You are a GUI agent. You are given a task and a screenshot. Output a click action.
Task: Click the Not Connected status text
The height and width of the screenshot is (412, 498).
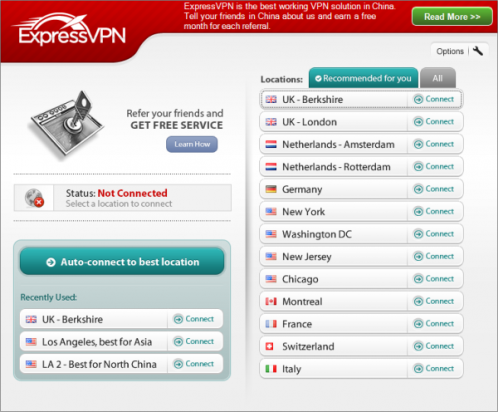click(132, 193)
